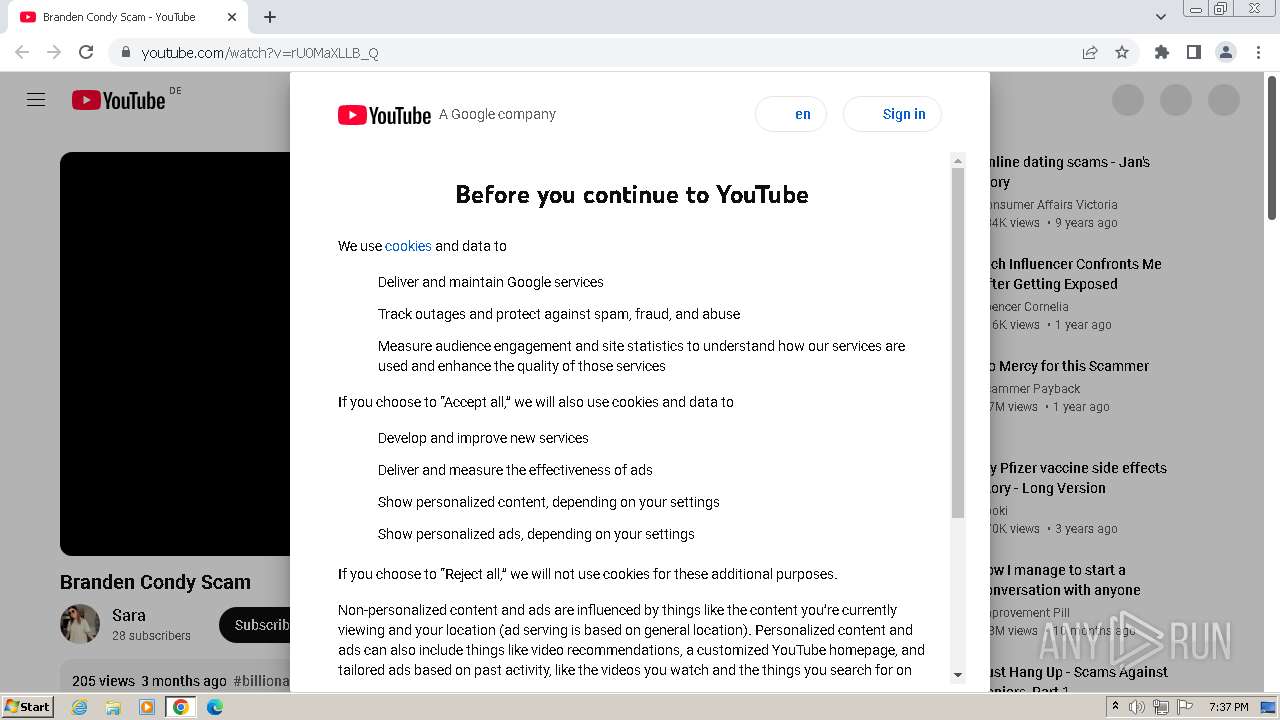The width and height of the screenshot is (1280, 720).
Task: Click the 'Branden Condy Scam' video title
Action: point(155,582)
